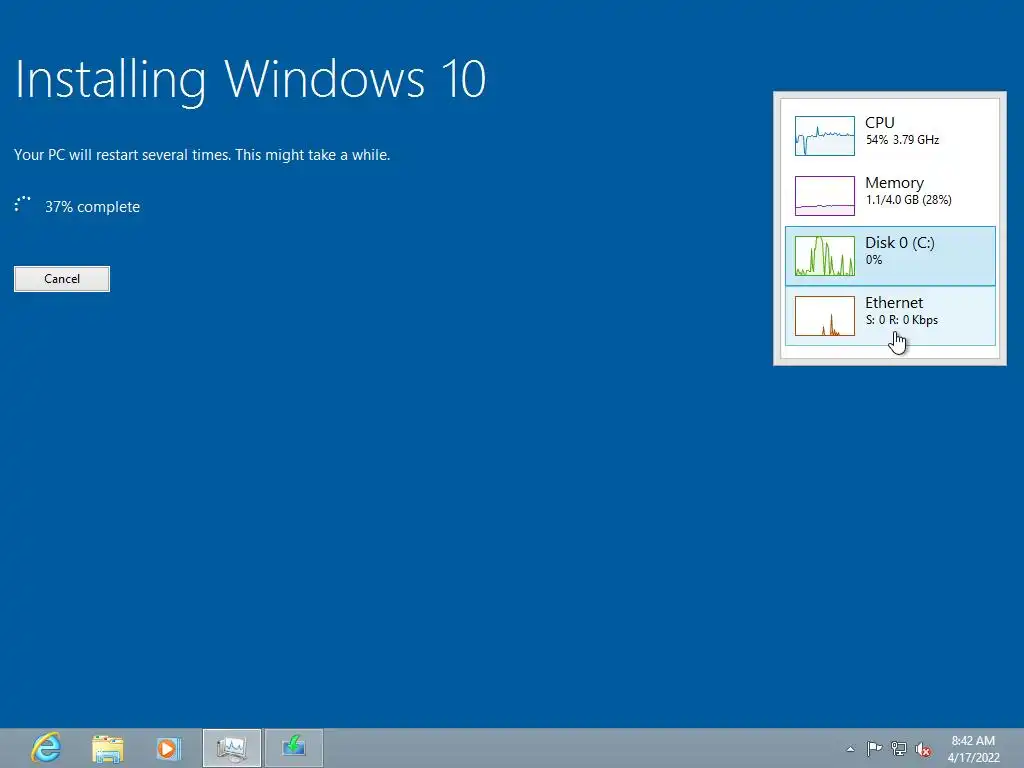Image resolution: width=1024 pixels, height=768 pixels.
Task: Click the '1.1/4.0 GB (28%)' memory value
Action: click(x=908, y=200)
